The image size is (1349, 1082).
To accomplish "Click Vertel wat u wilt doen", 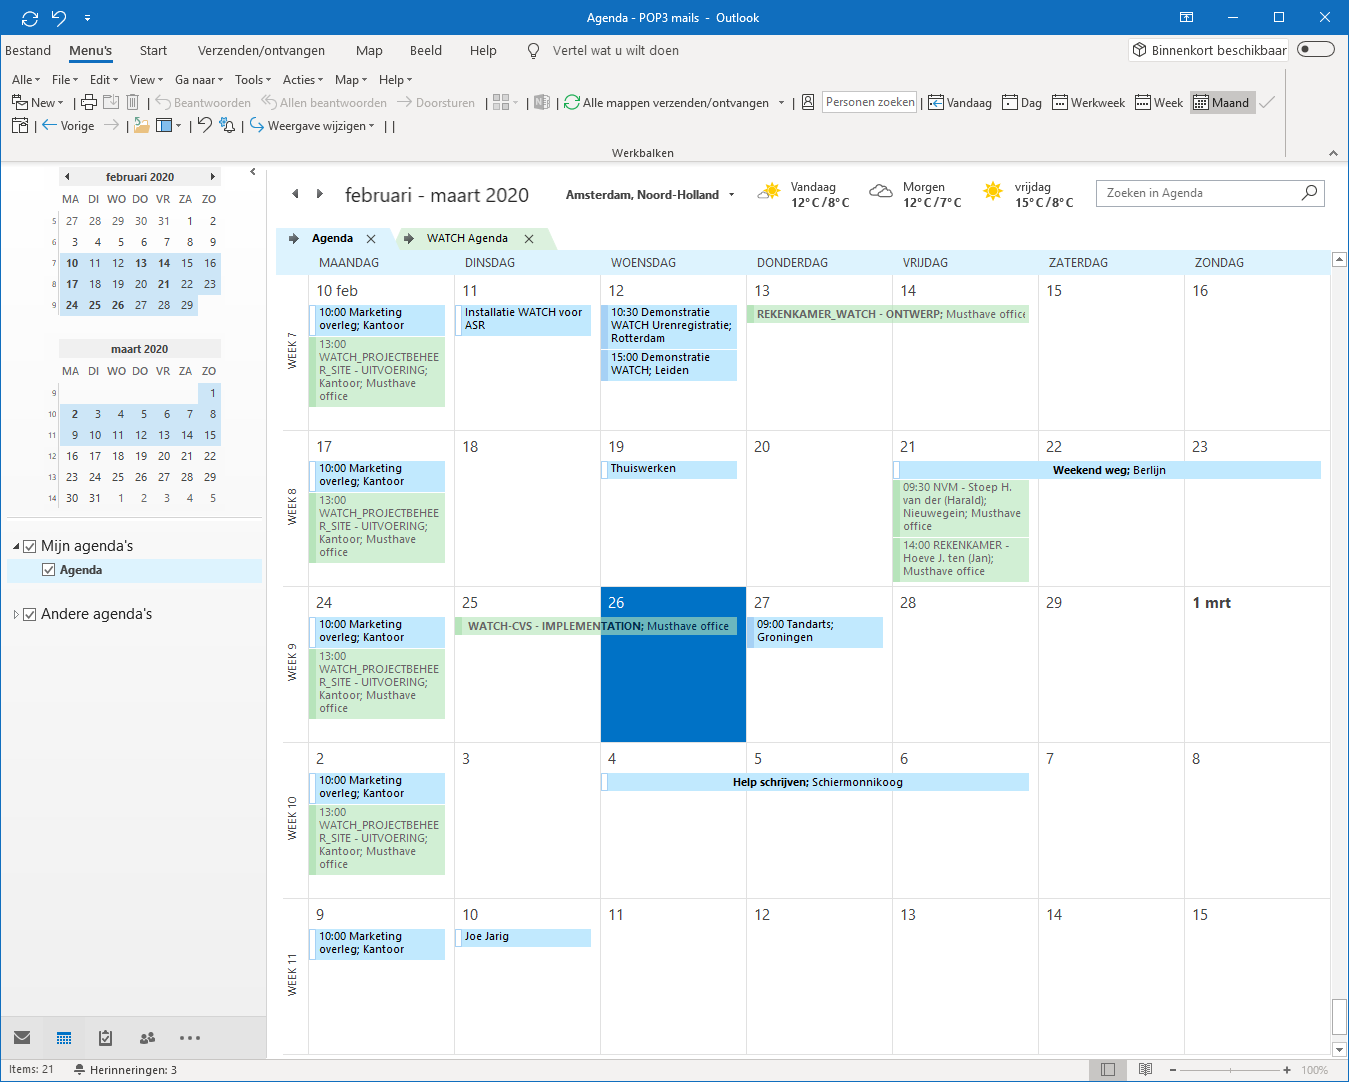I will (616, 50).
